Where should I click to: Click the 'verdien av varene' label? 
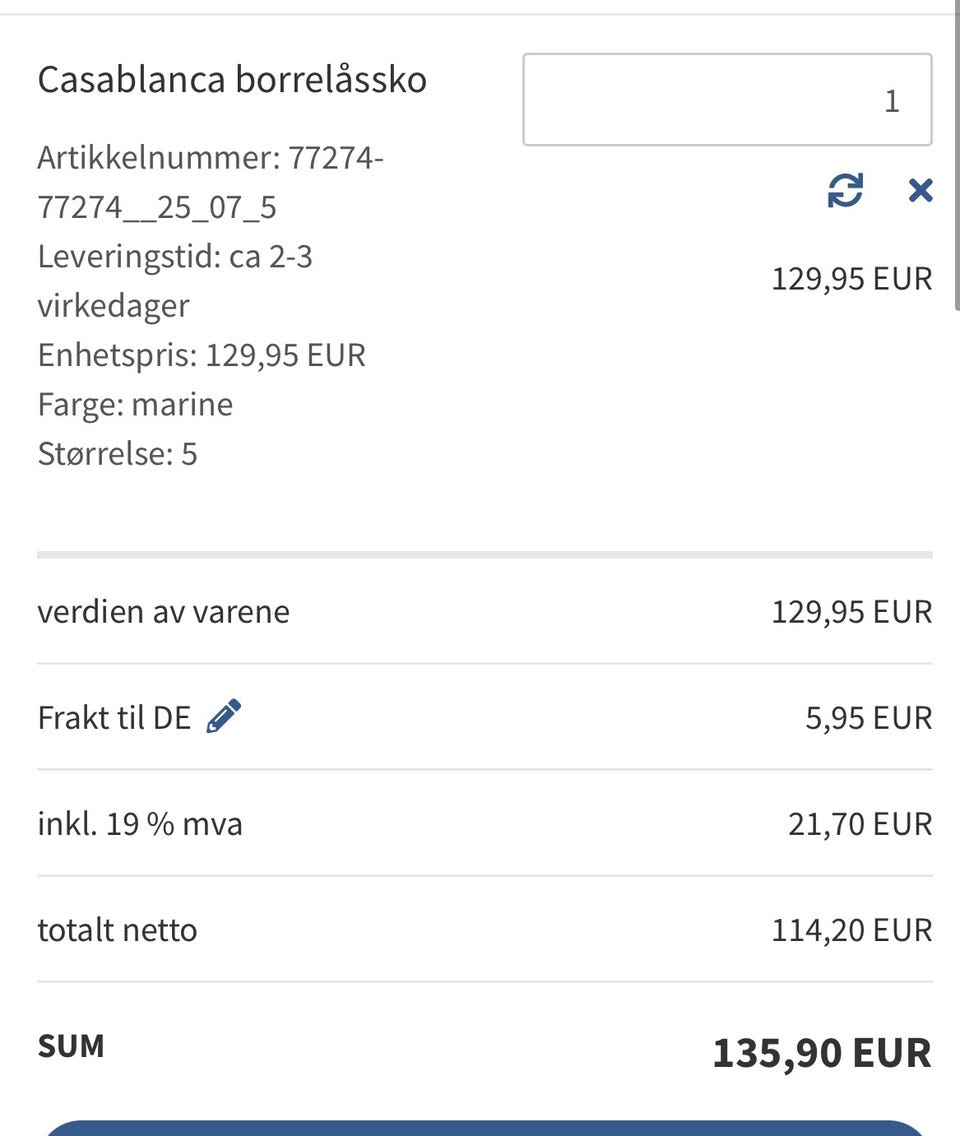point(163,611)
